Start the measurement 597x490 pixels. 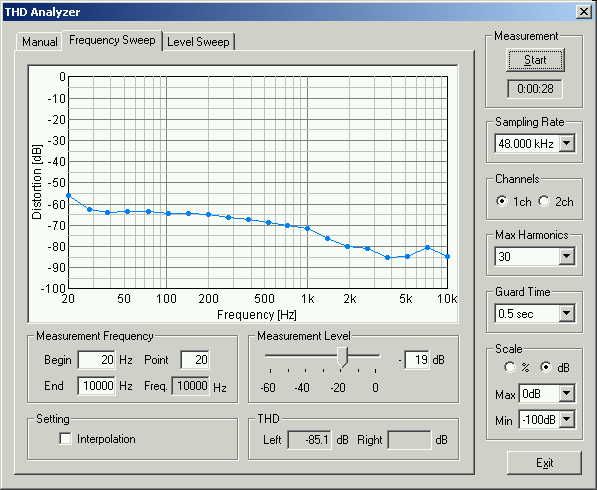coord(535,60)
